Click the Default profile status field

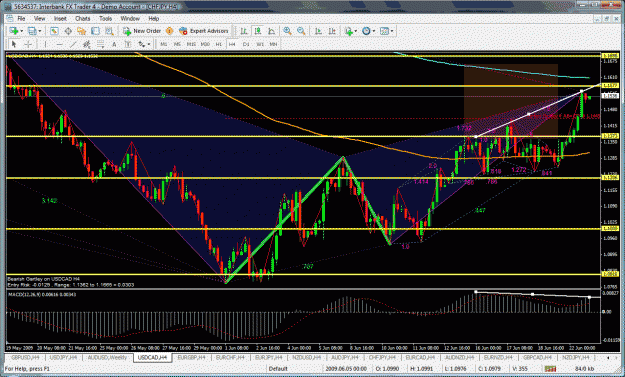[x=278, y=369]
